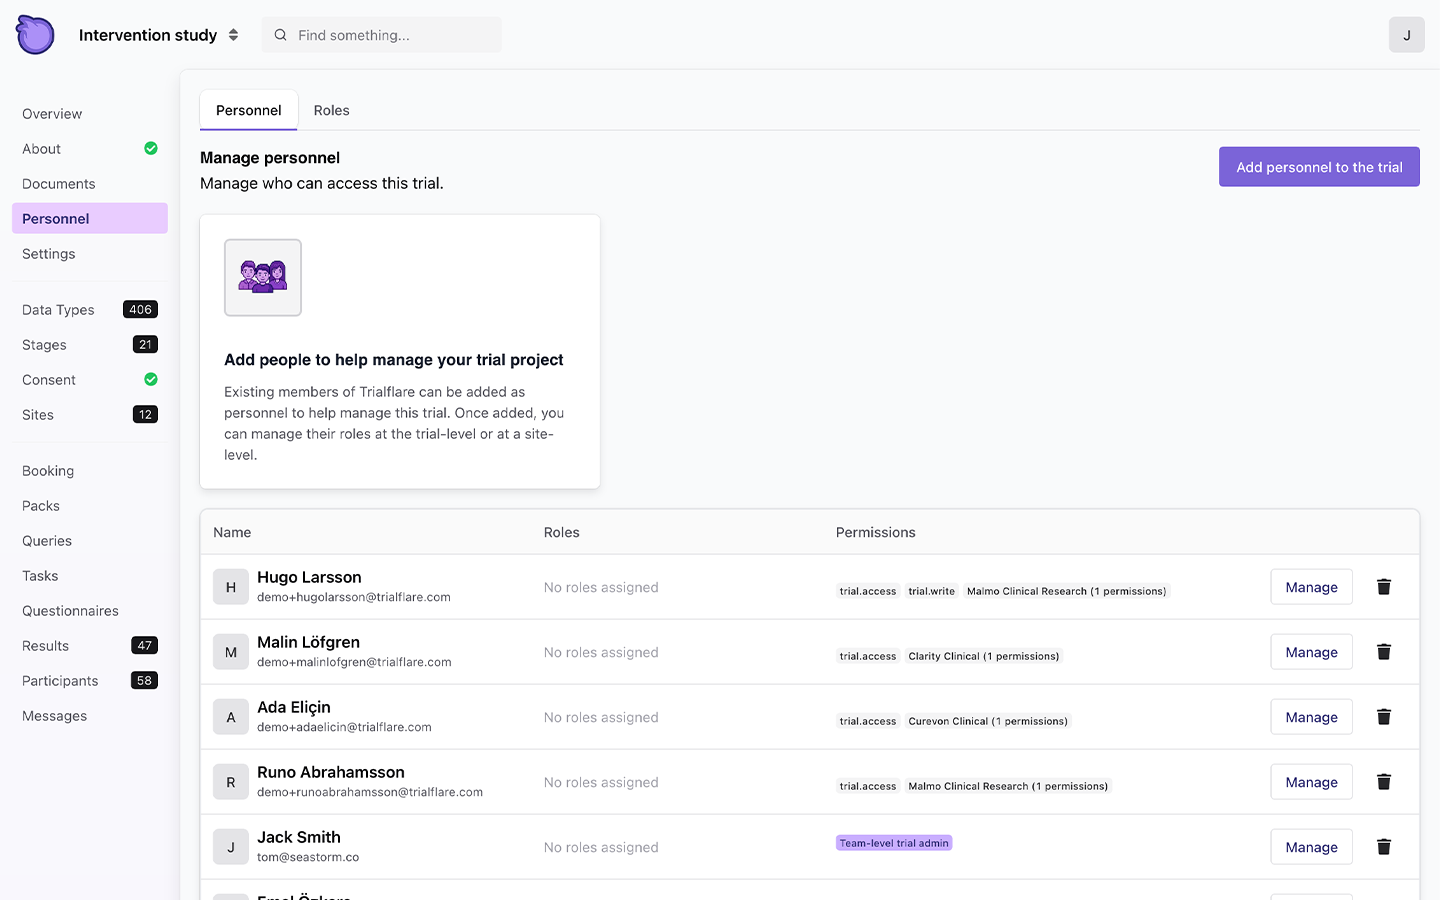Click the people group illustration icon
The height and width of the screenshot is (900, 1440).
click(263, 277)
